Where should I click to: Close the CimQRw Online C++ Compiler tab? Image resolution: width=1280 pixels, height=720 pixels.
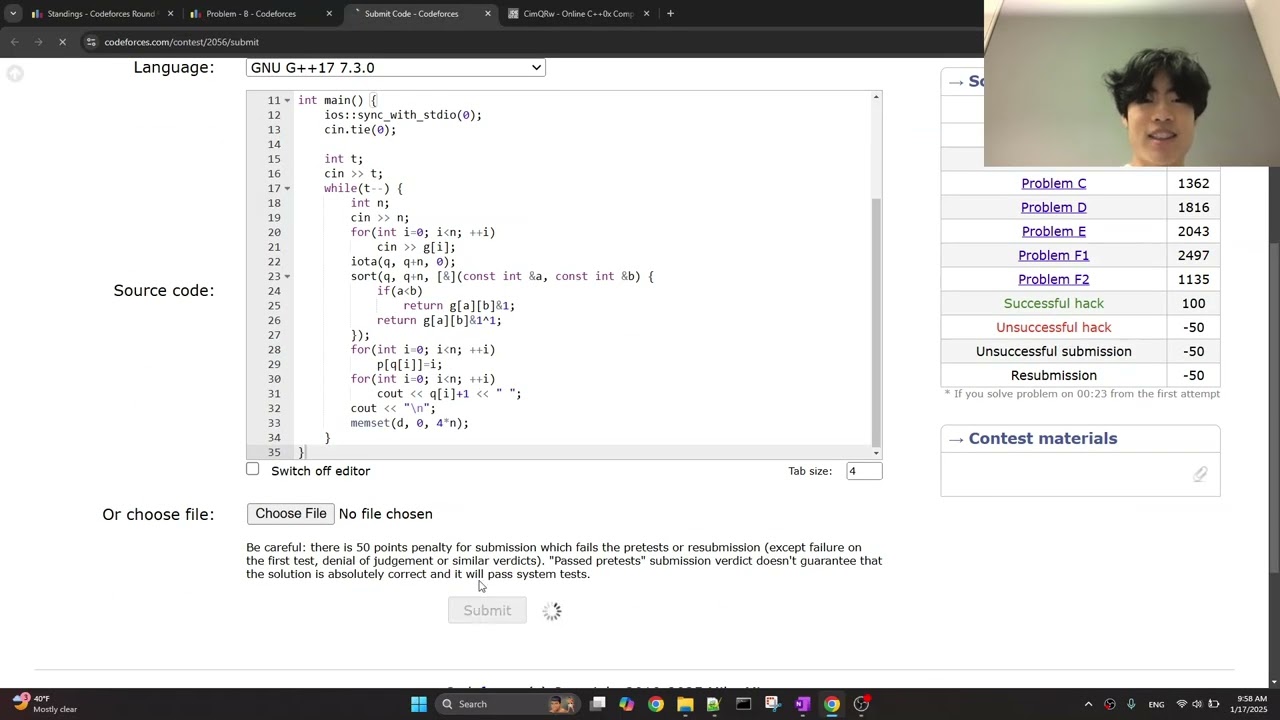[646, 14]
